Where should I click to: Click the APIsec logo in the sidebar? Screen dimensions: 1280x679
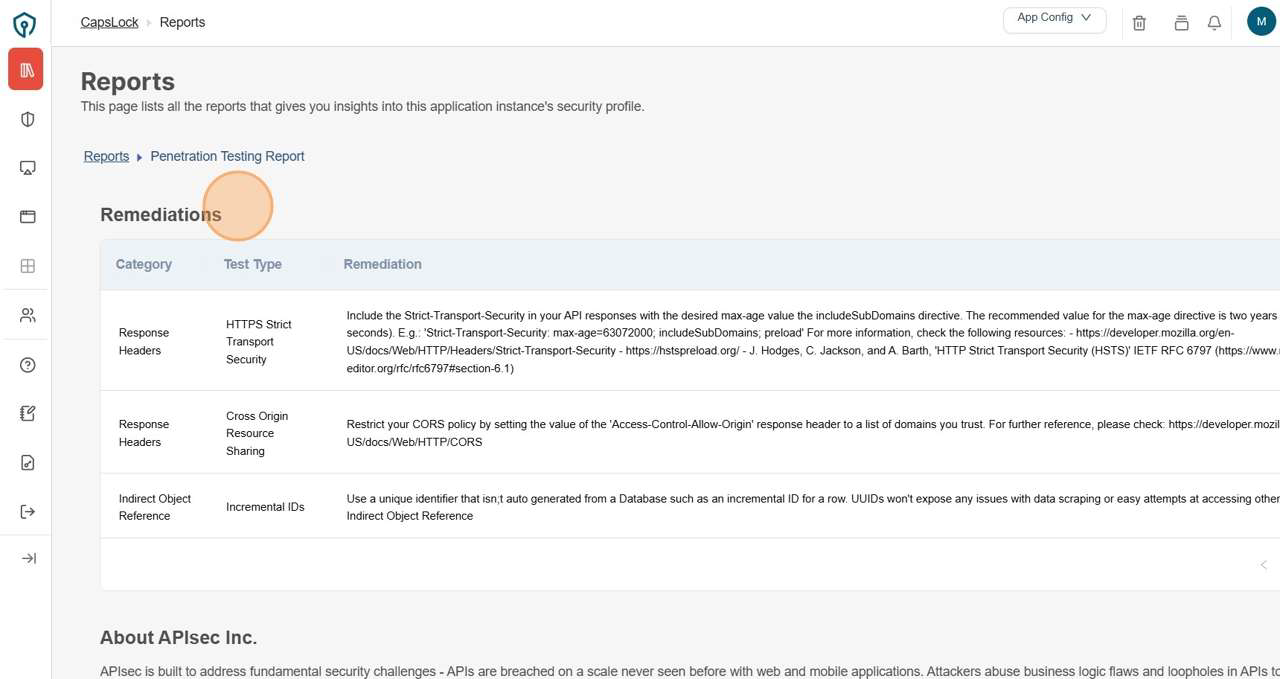tap(24, 24)
